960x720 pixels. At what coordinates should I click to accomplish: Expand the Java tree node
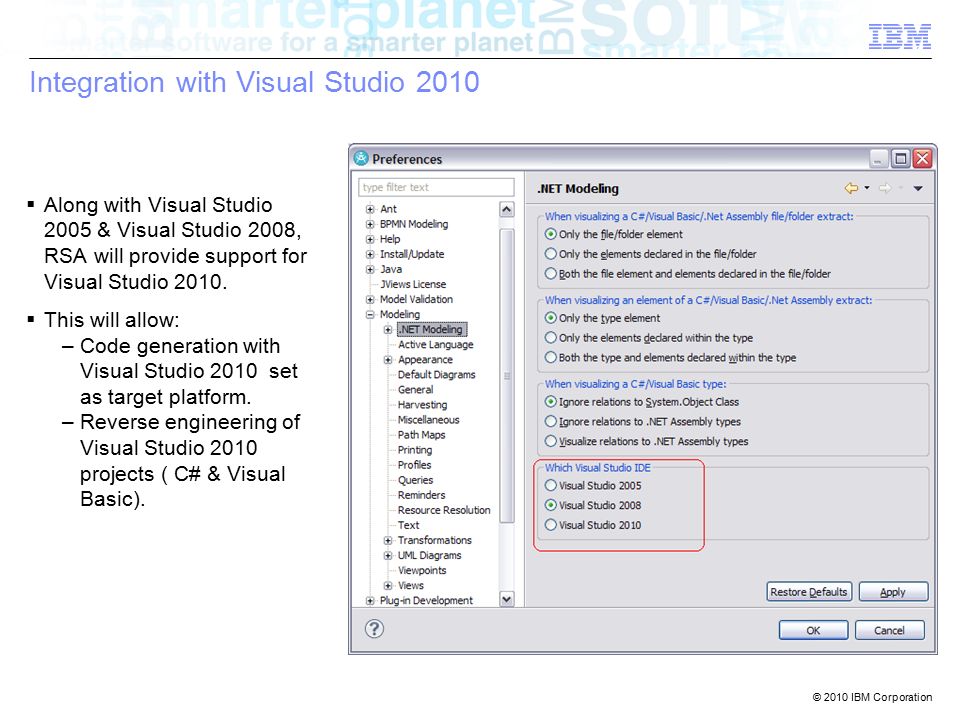tap(370, 269)
